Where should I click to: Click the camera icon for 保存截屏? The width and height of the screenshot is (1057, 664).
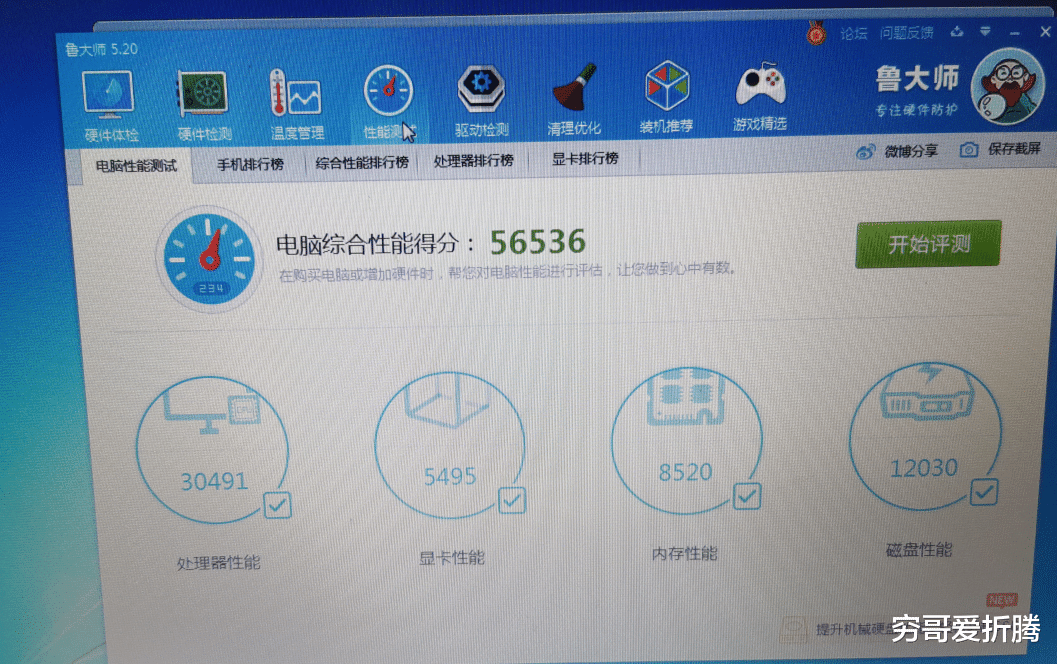[x=969, y=149]
